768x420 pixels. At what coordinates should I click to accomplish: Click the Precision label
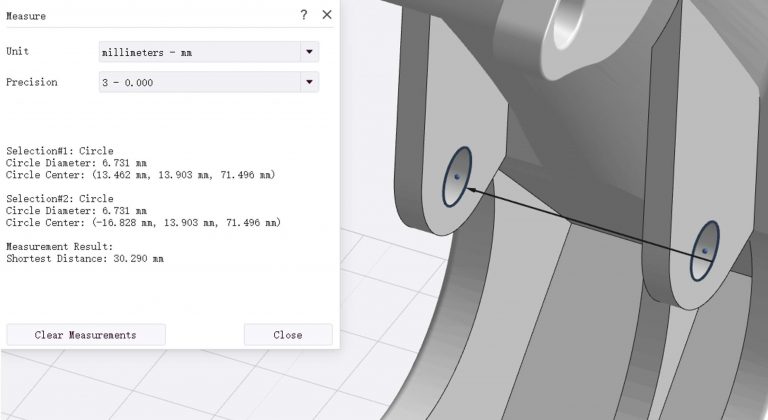click(31, 82)
